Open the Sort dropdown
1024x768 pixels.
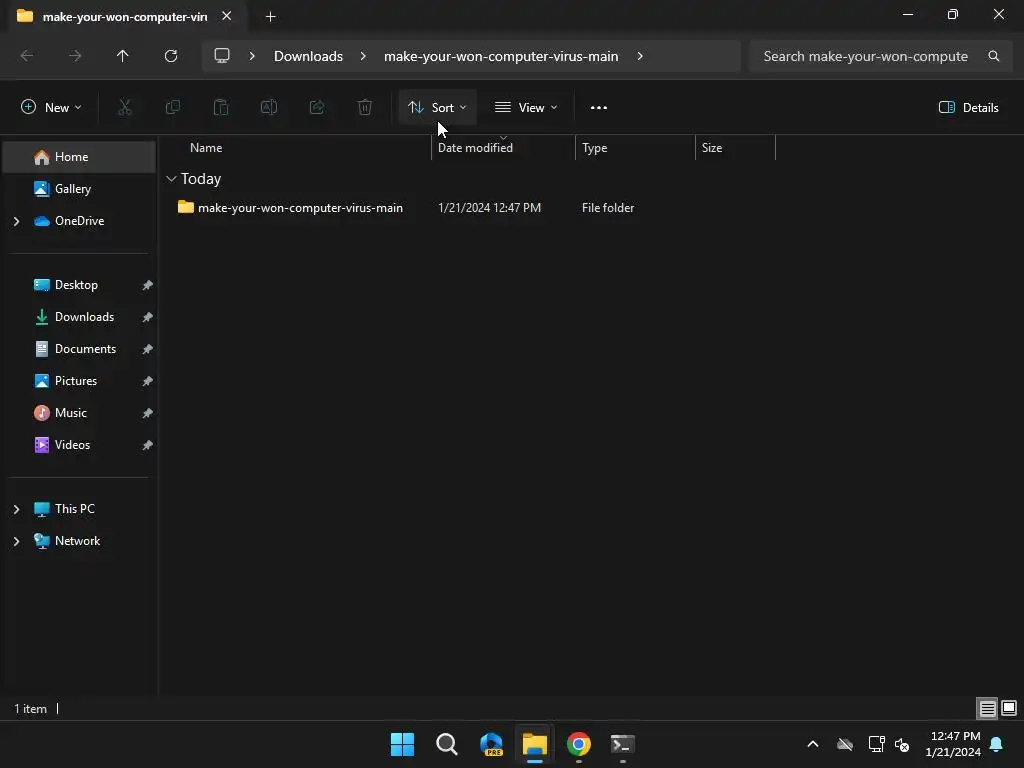[x=437, y=108]
